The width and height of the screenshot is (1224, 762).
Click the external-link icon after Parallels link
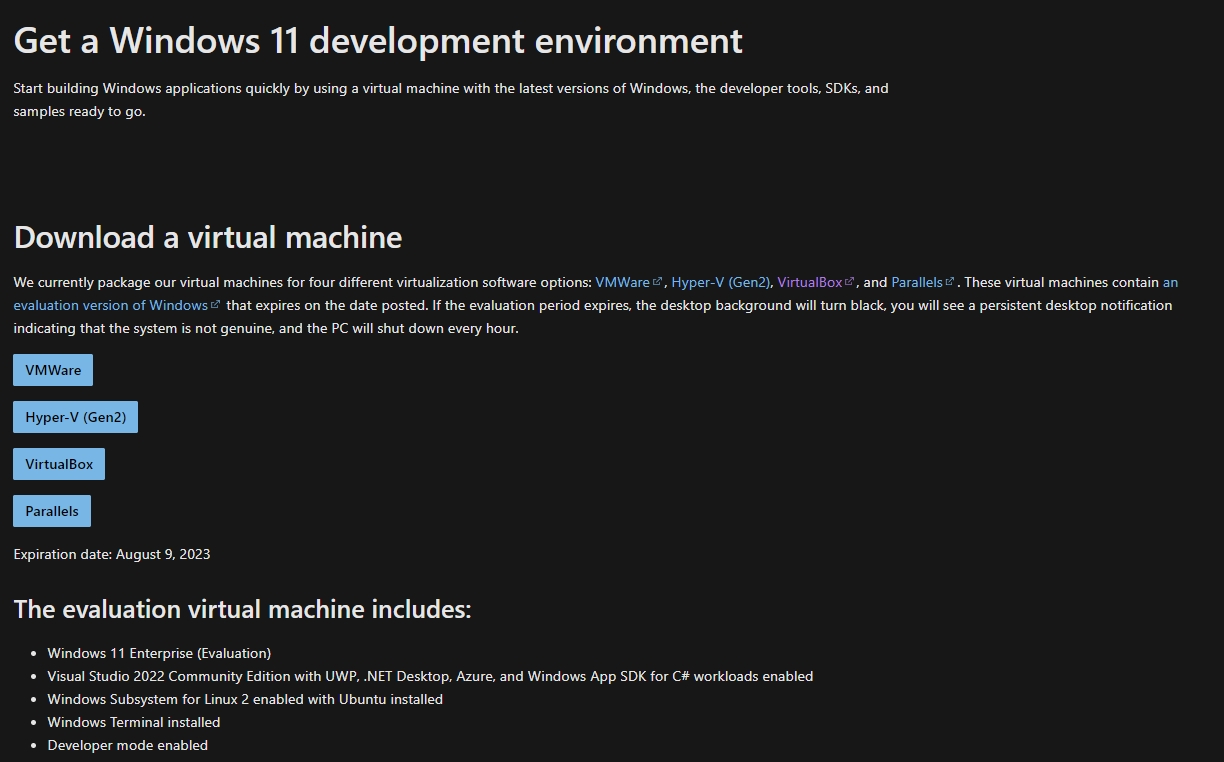coord(950,282)
